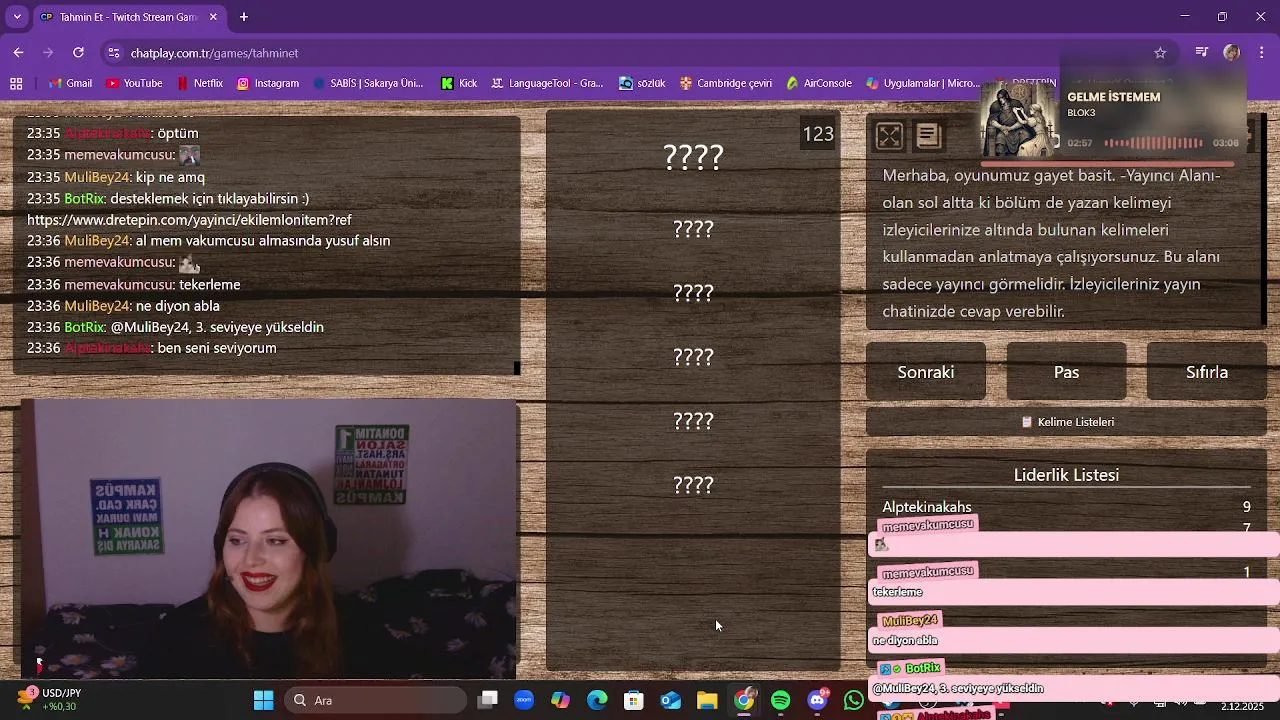Click the webcam video of streamer

tap(268, 538)
